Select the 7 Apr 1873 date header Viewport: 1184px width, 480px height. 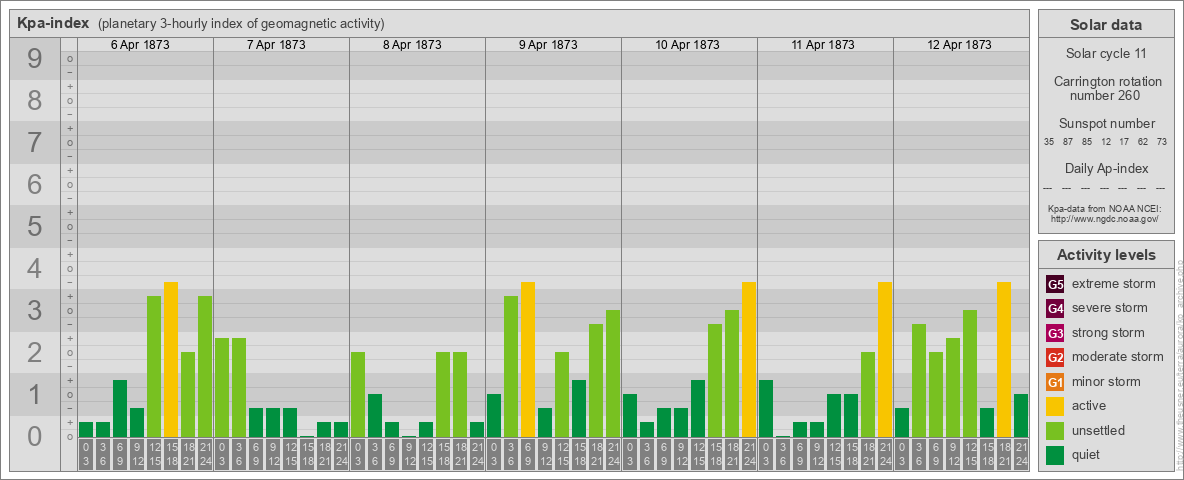(276, 45)
